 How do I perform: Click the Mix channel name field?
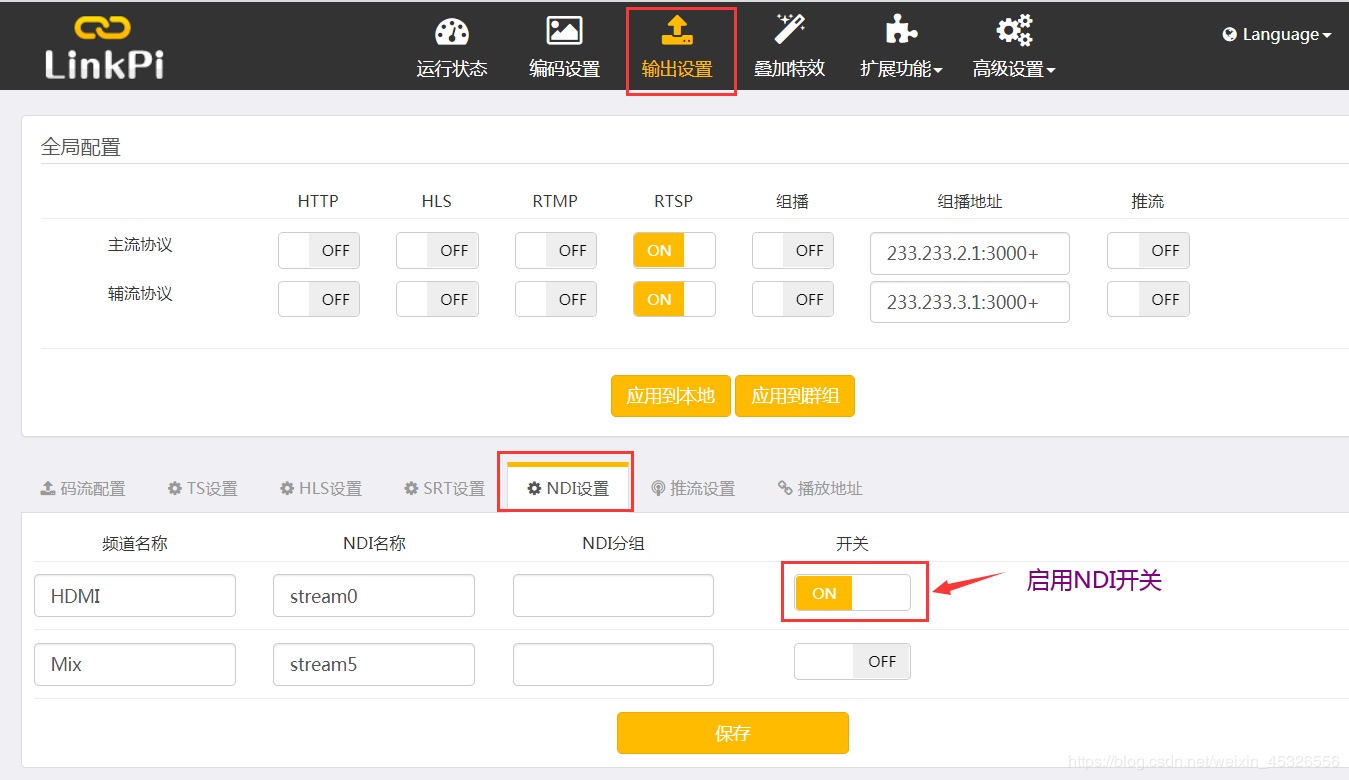point(135,664)
